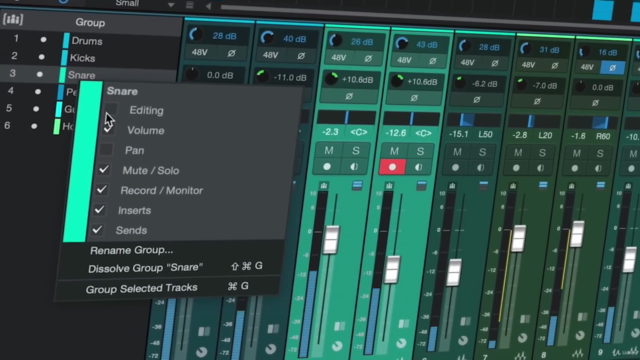Invert phase beside 48V on 40 dB channel

[301, 56]
